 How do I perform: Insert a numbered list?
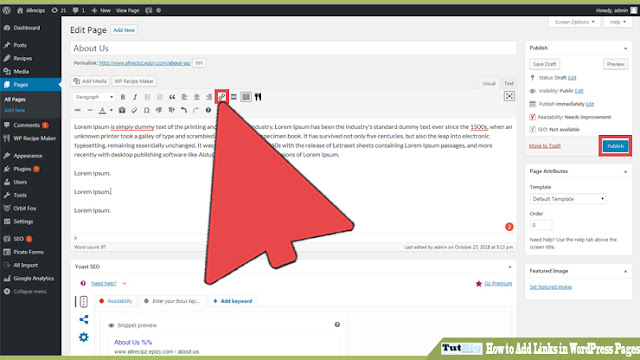pyautogui.click(x=160, y=97)
